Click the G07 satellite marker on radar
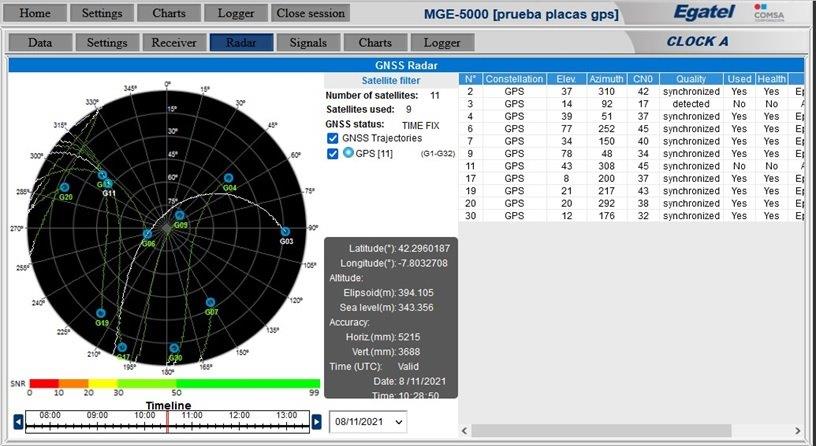 (210, 302)
